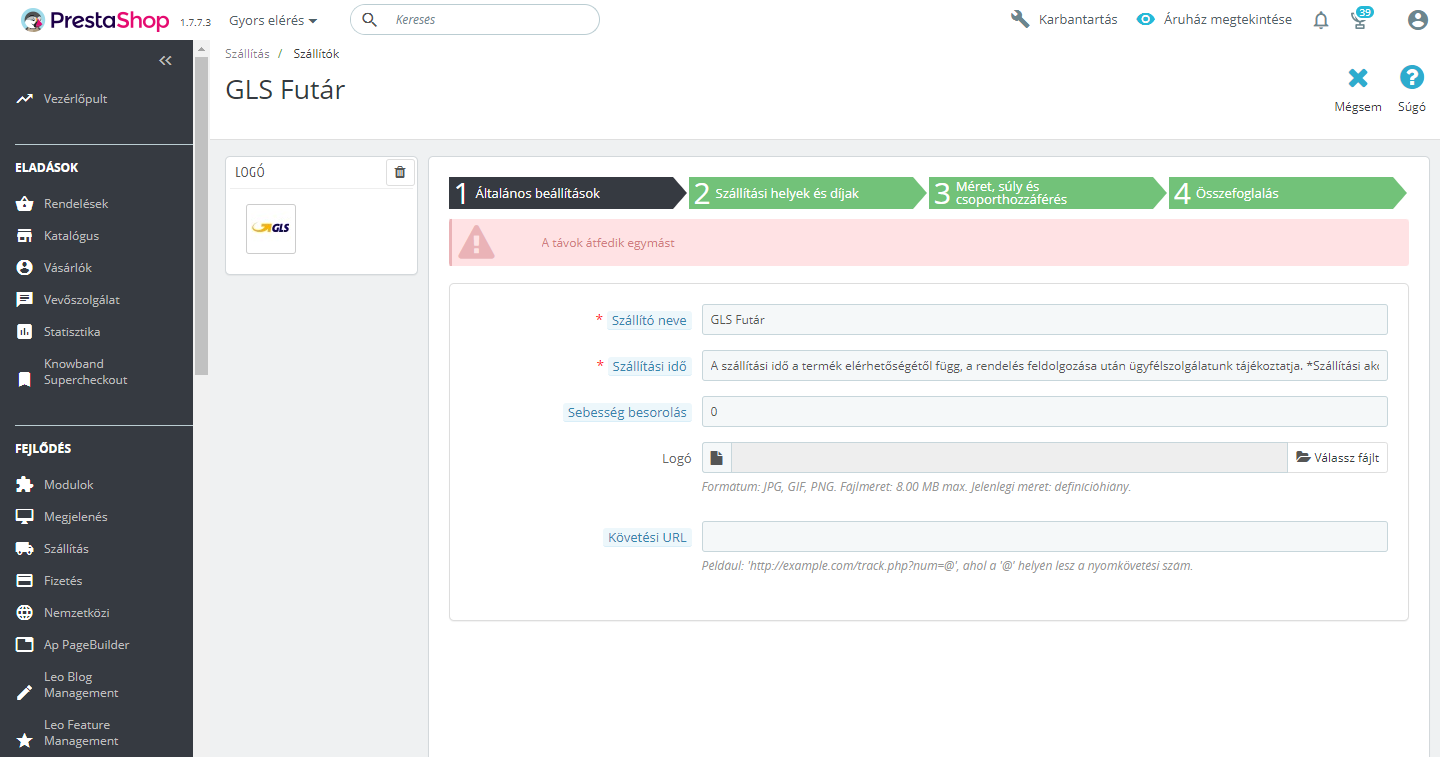The height and width of the screenshot is (757, 1440).
Task: Go to step 4 Összefoglalás
Action: pyautogui.click(x=1288, y=193)
